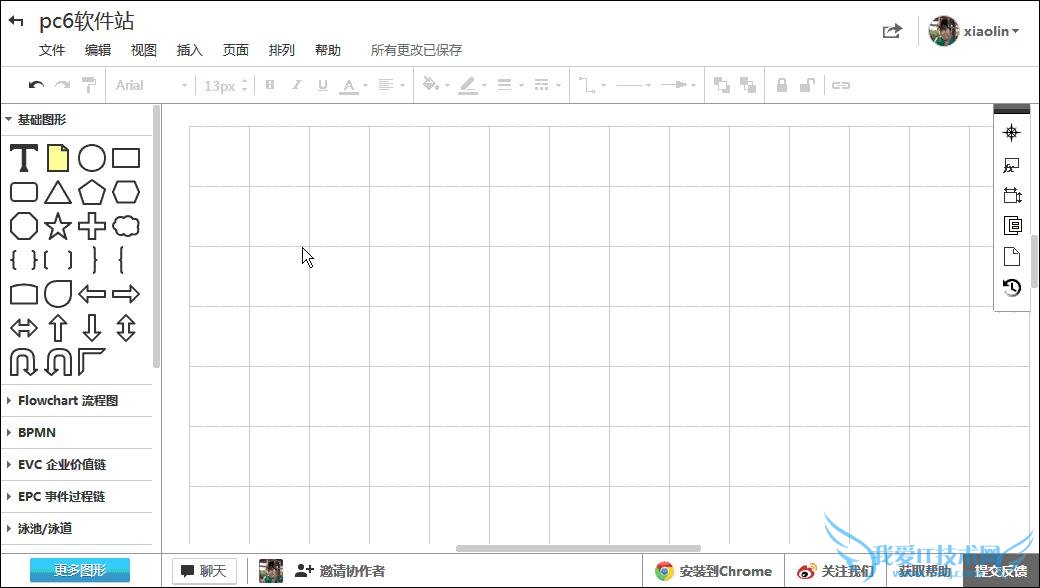Screen dimensions: 1040x588
Task: Select the yellow note shape
Action: (x=58, y=158)
